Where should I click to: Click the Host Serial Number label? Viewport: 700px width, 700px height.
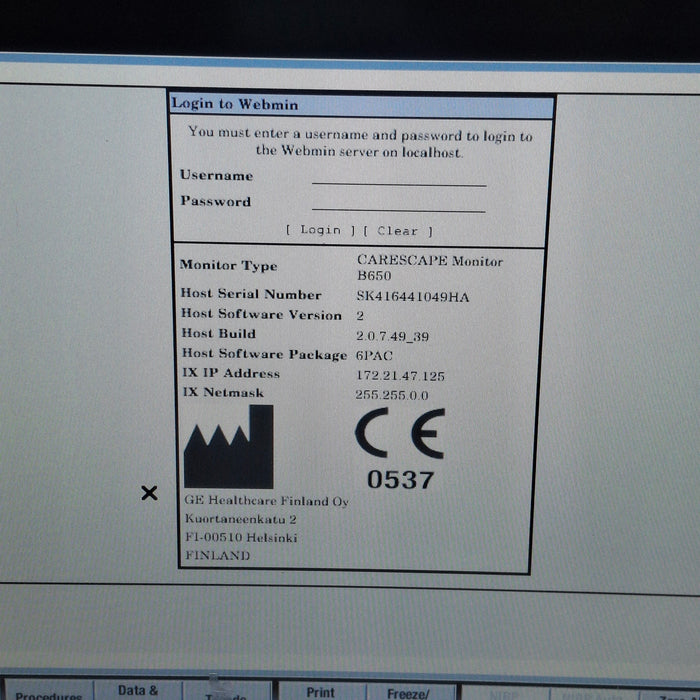pos(251,294)
